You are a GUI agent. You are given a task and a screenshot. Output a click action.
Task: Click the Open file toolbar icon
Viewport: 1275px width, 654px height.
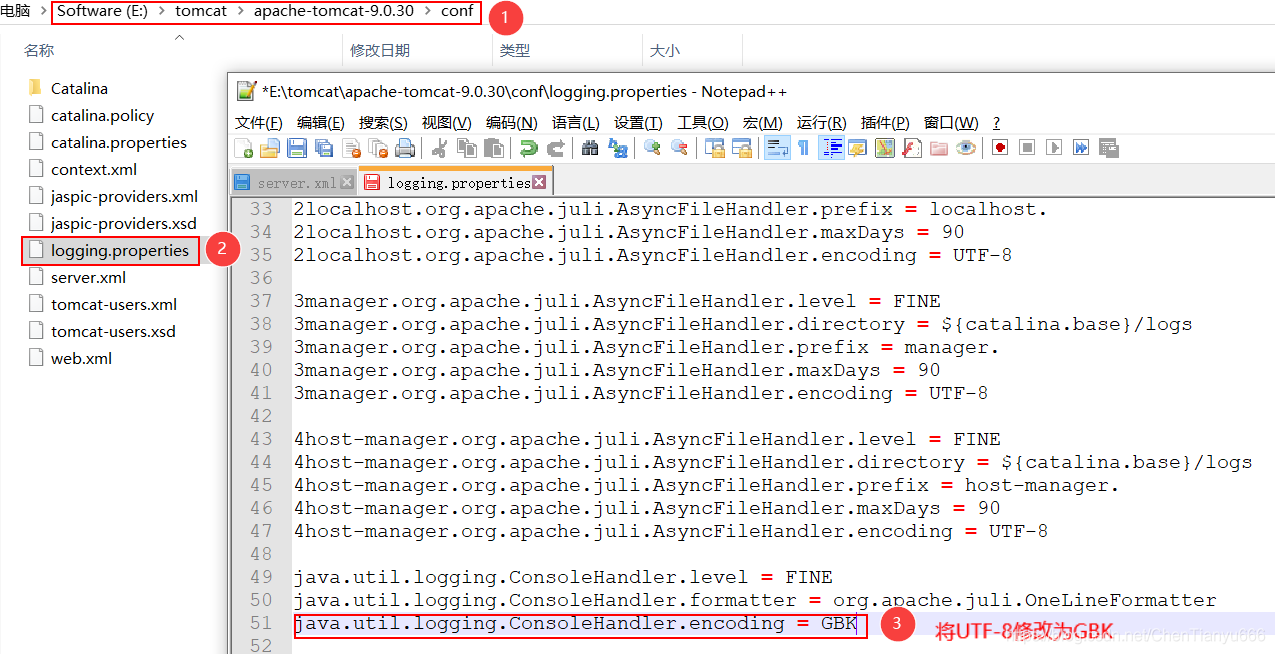pos(269,148)
